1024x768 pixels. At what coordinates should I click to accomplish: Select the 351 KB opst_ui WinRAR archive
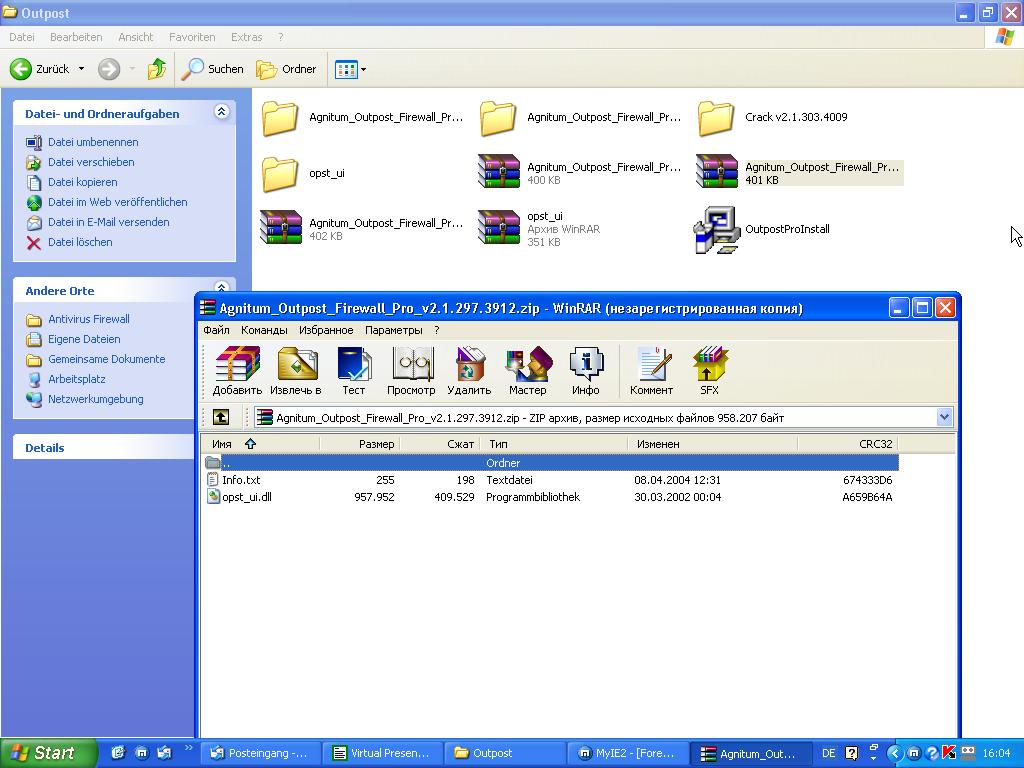539,229
